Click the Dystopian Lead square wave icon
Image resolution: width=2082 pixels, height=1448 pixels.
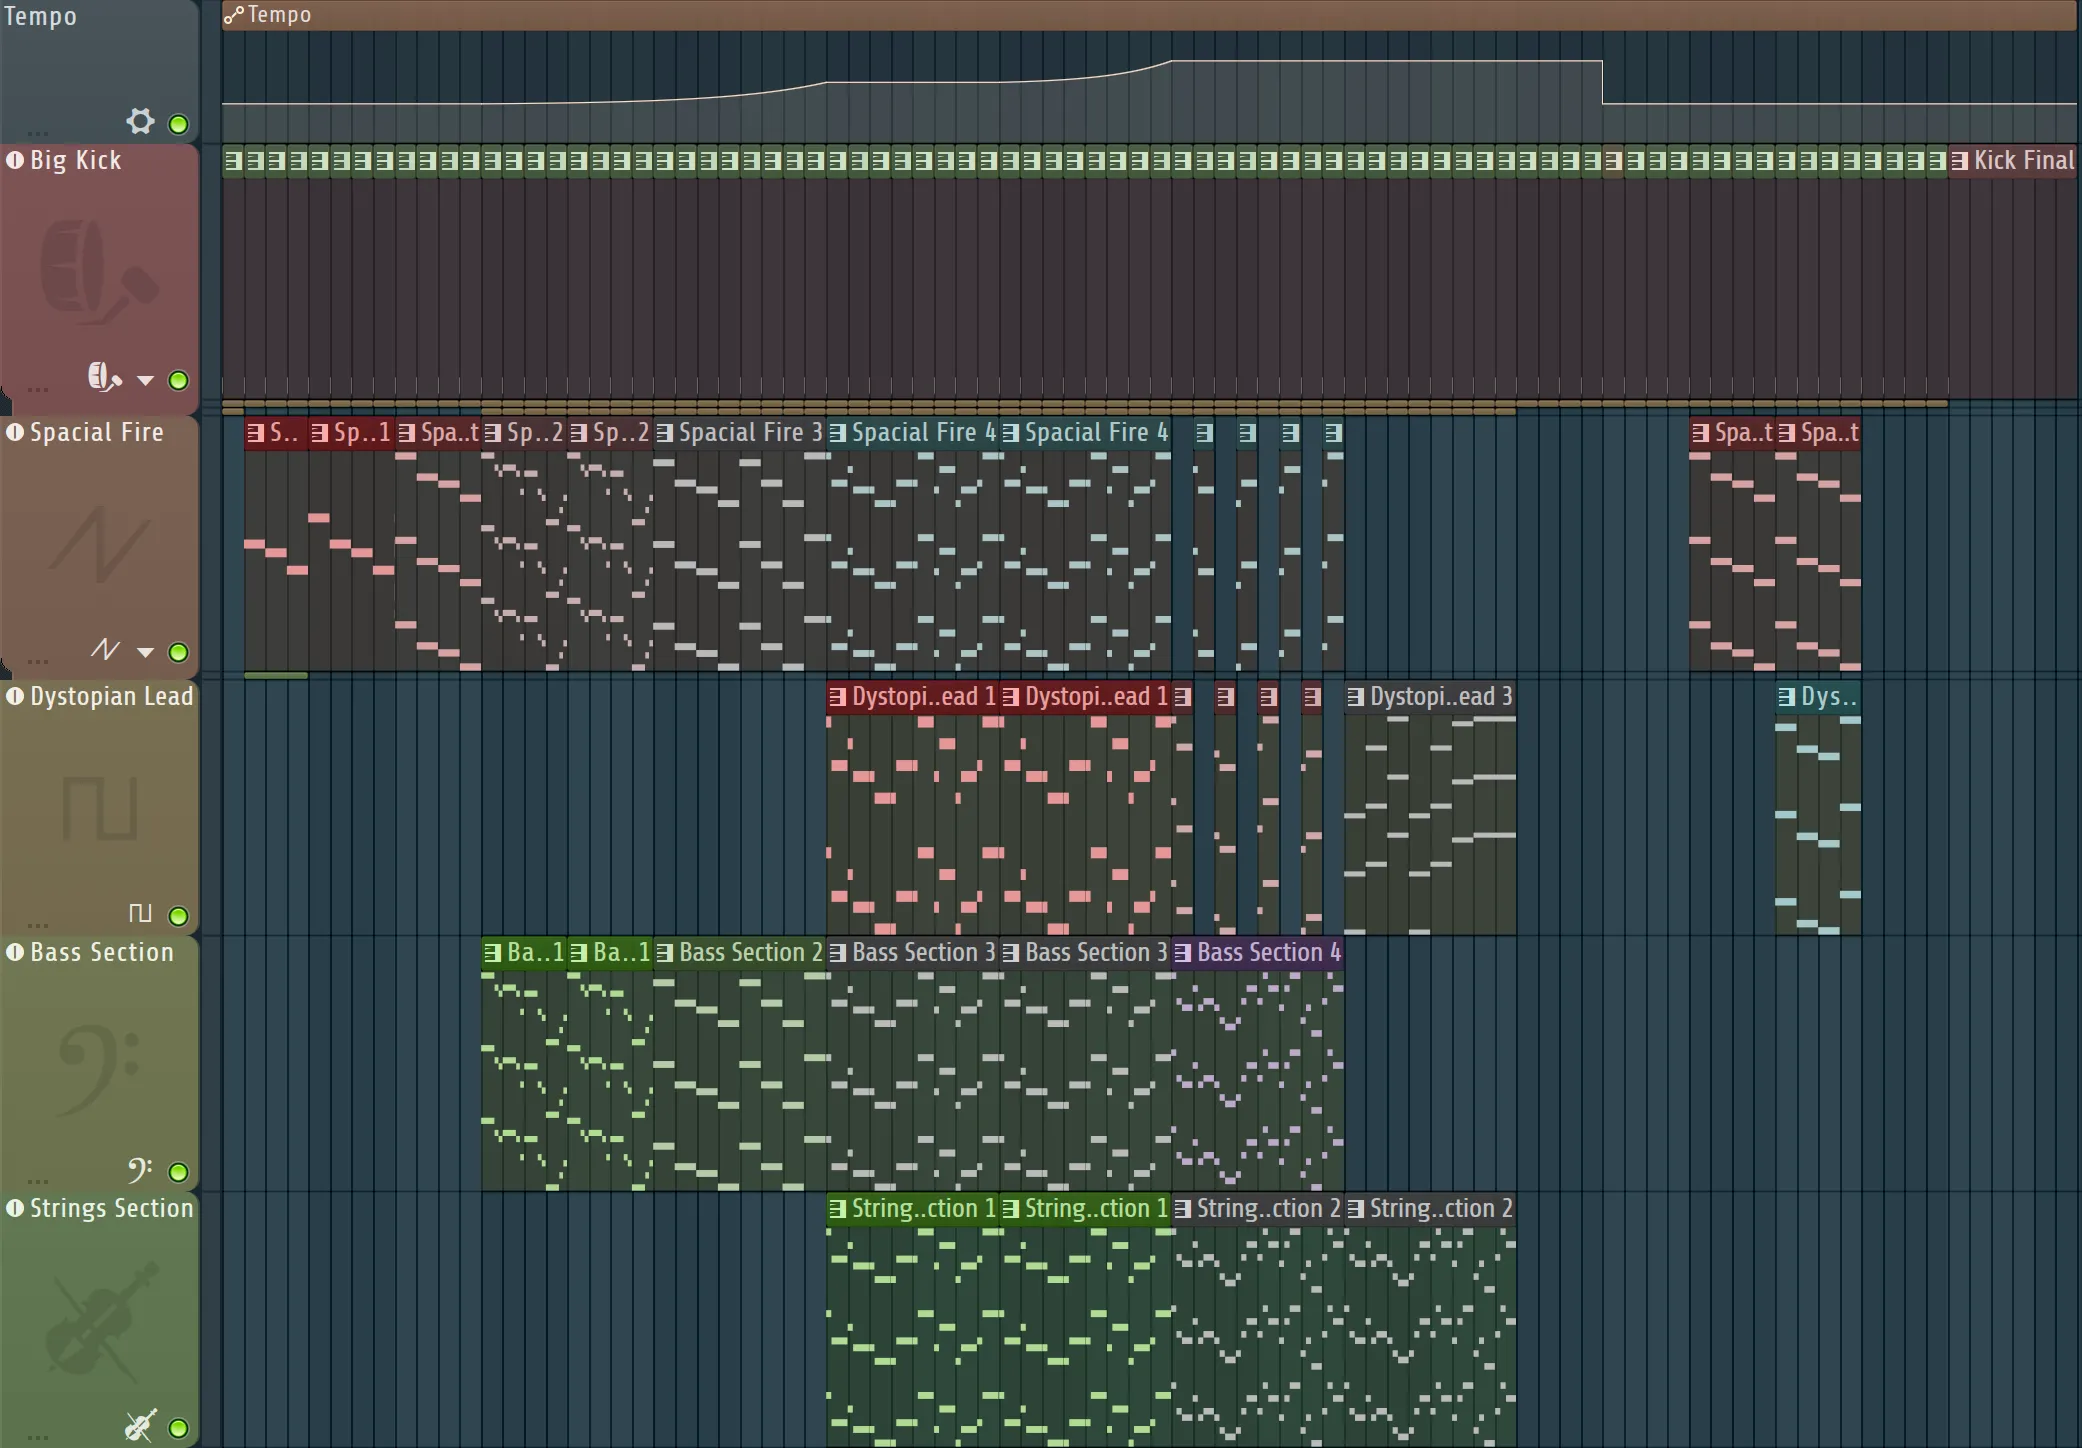coord(140,913)
